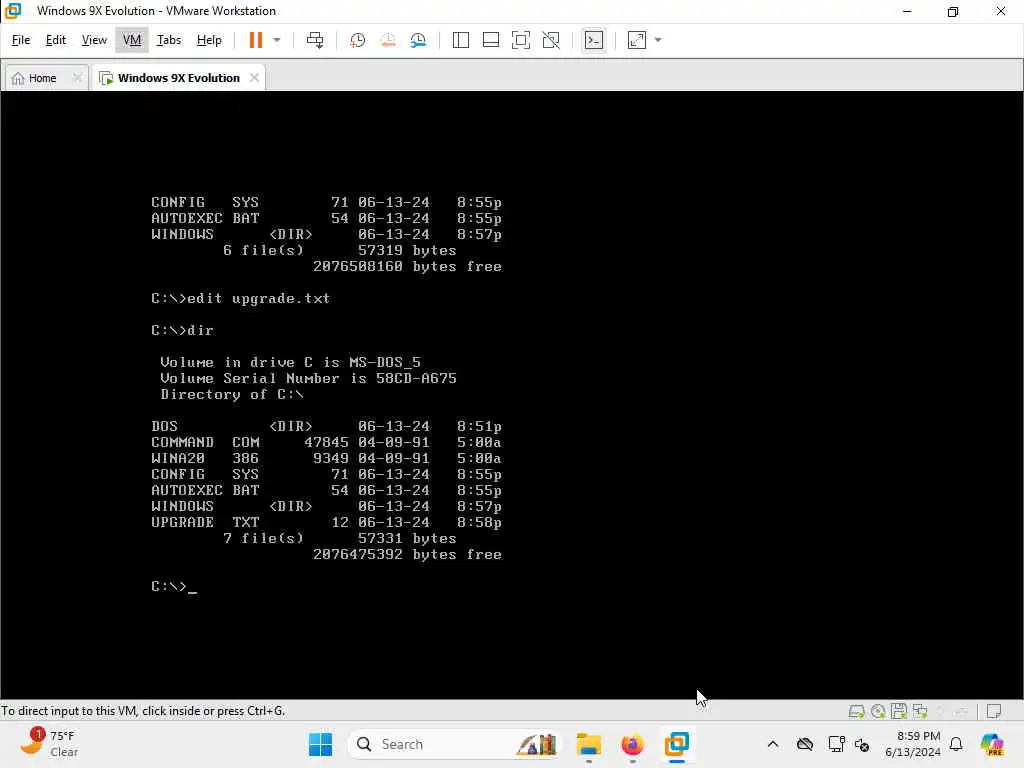This screenshot has height=768, width=1024.
Task: Open the VM menu
Action: click(x=132, y=40)
